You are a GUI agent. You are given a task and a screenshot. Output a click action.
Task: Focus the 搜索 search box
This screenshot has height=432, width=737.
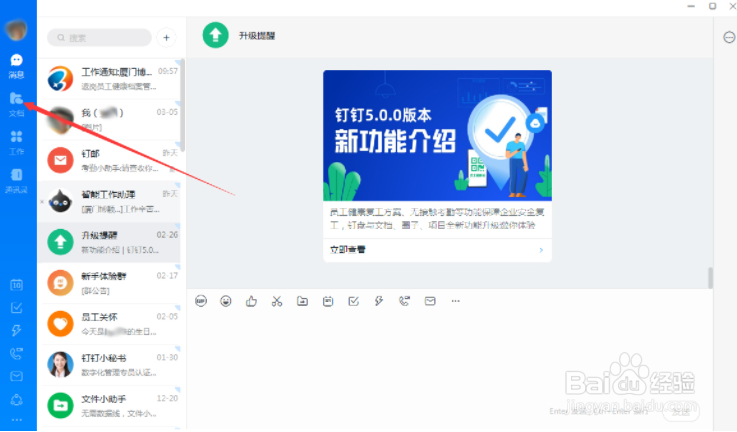[x=99, y=38]
